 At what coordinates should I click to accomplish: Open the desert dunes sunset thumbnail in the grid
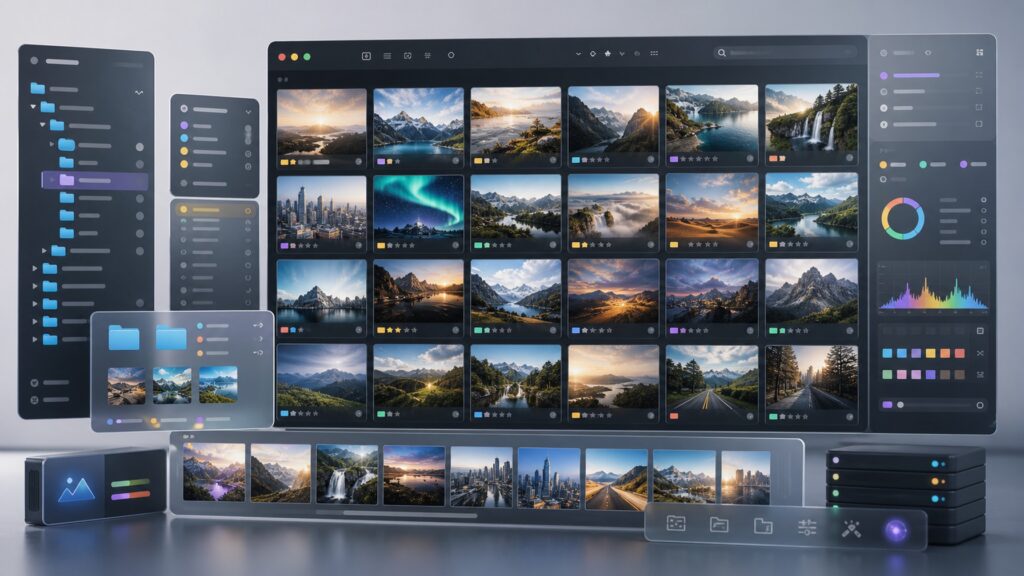coord(712,206)
